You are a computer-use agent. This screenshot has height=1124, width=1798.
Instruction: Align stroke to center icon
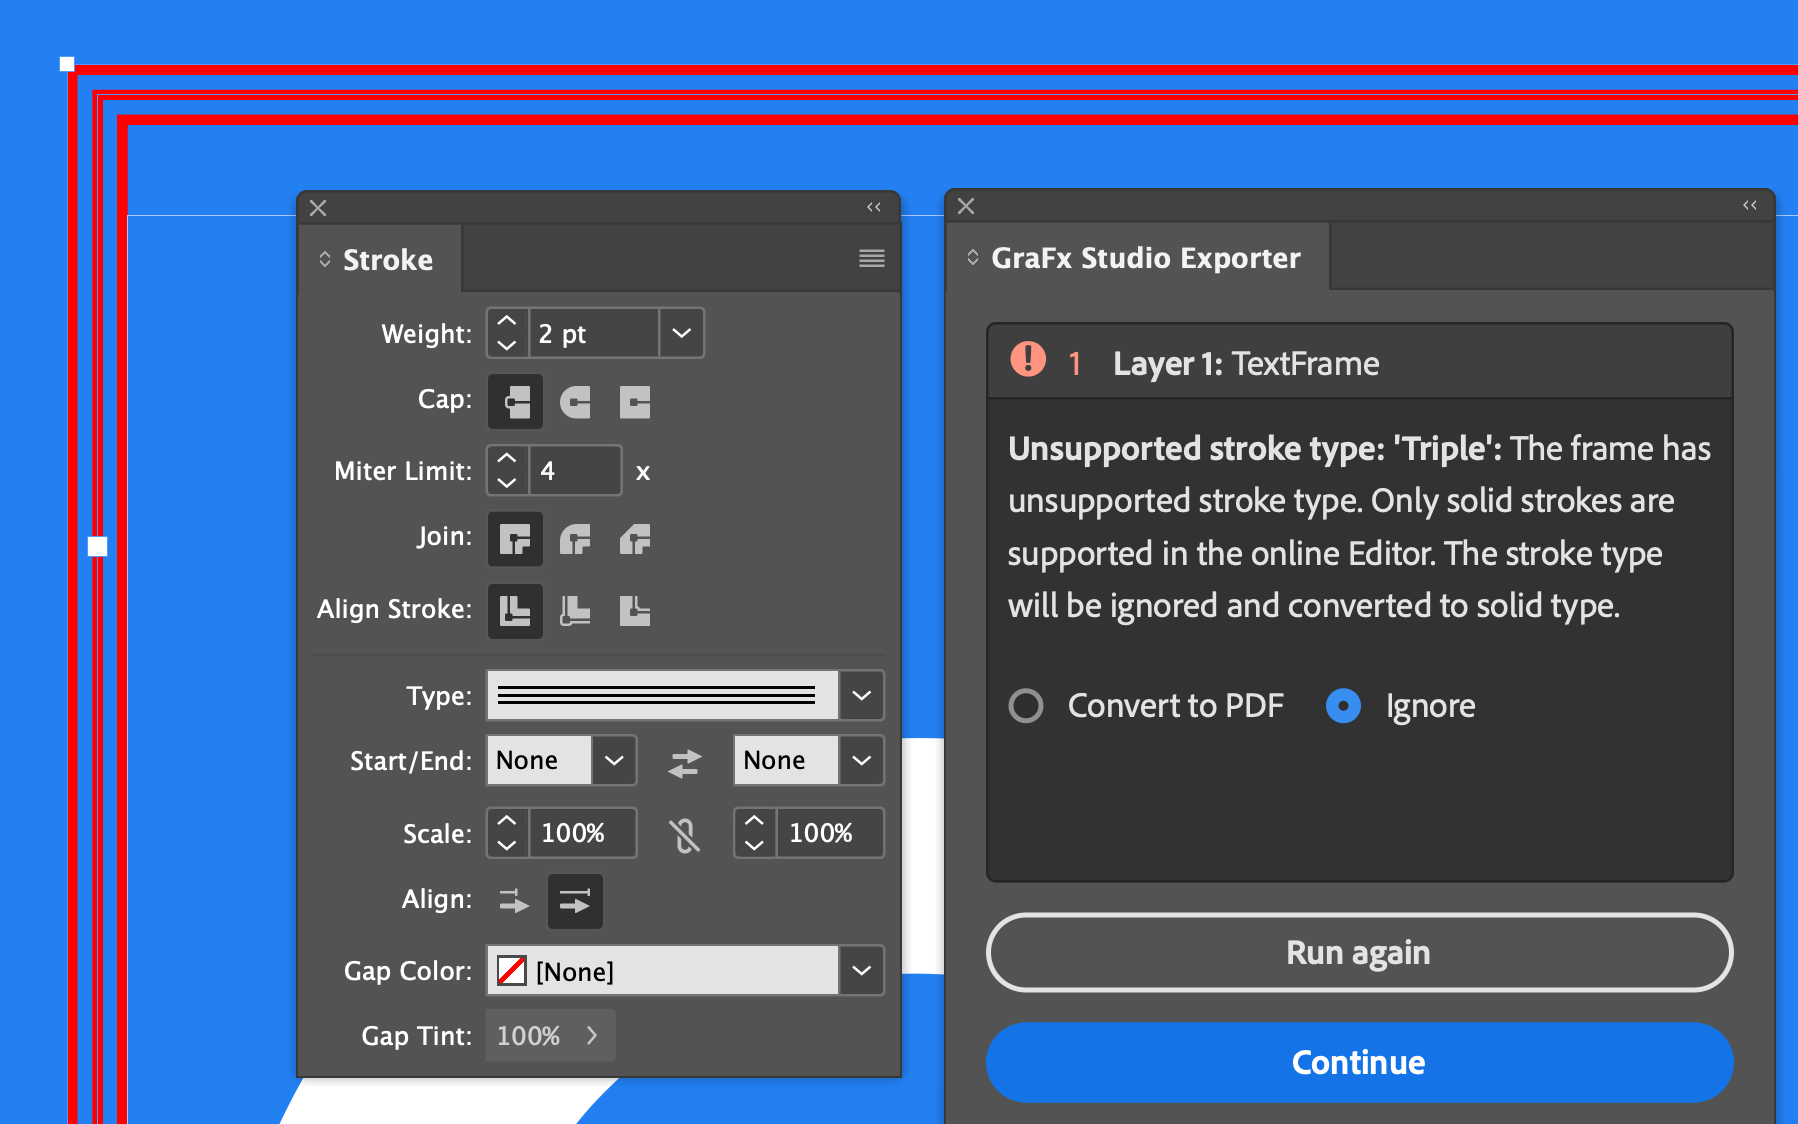click(515, 611)
